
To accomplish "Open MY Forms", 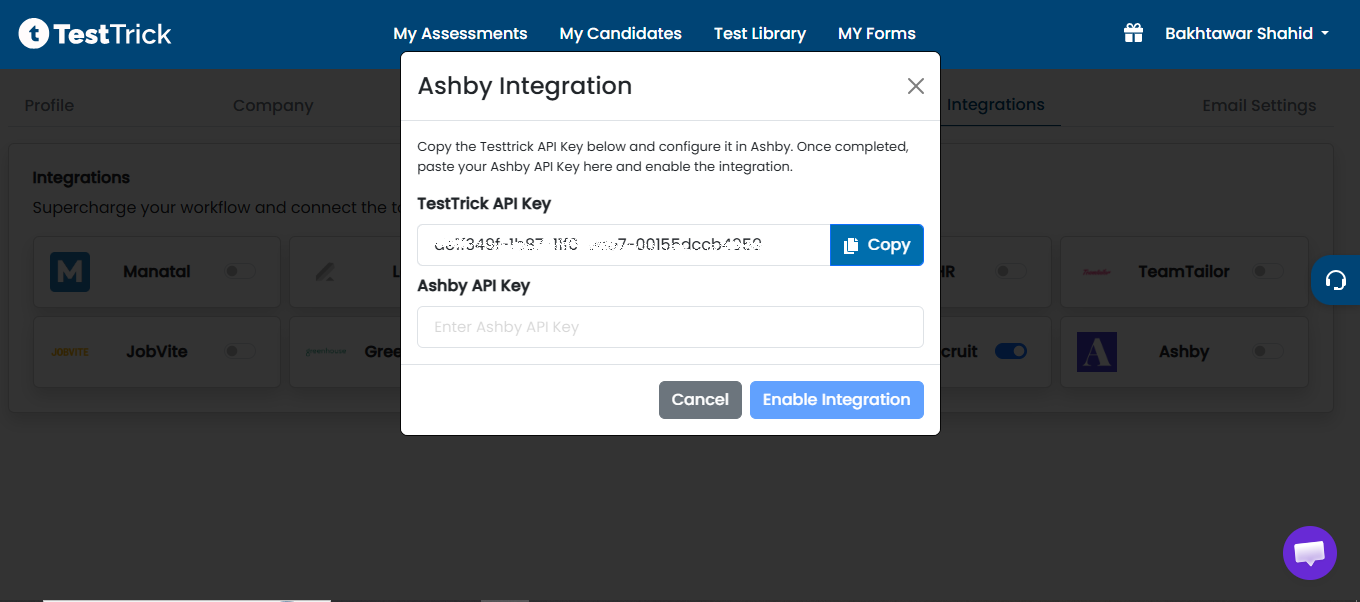I will tap(877, 34).
